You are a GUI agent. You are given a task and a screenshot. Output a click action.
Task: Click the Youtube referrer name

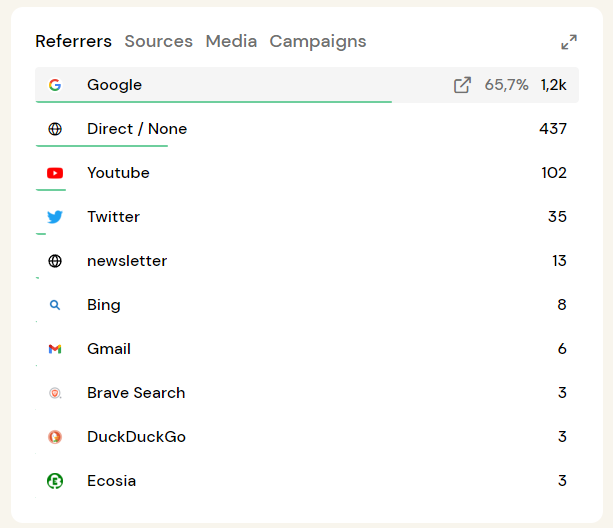pos(118,173)
